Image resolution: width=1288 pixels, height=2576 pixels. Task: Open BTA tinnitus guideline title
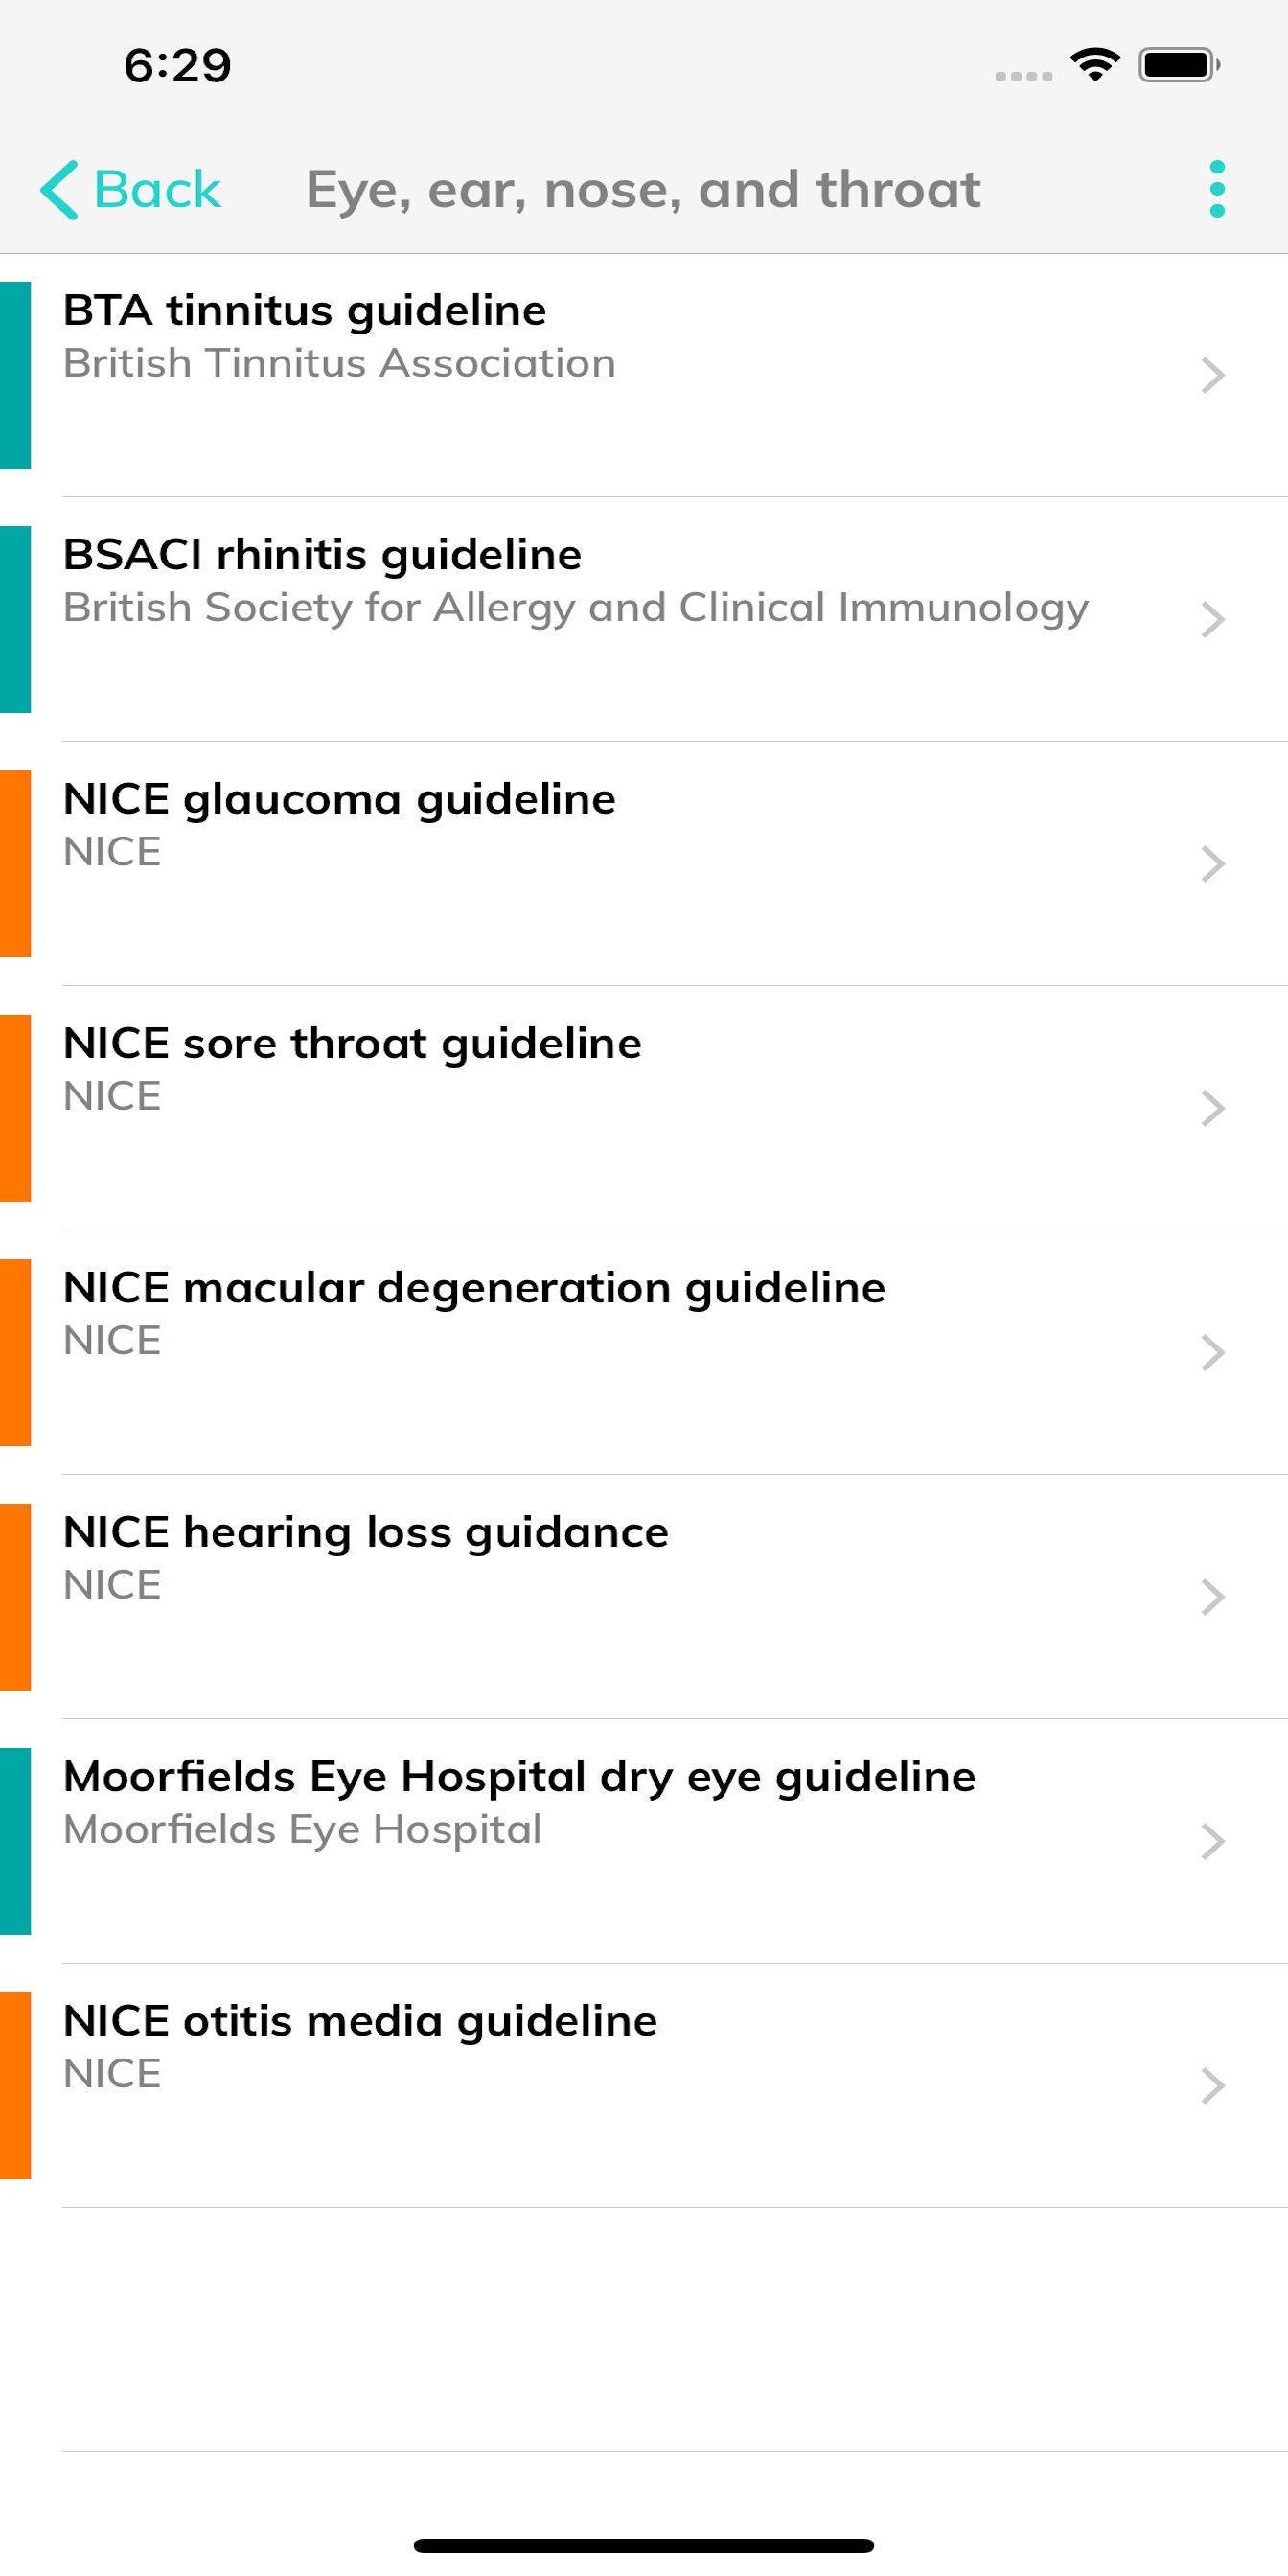click(305, 310)
